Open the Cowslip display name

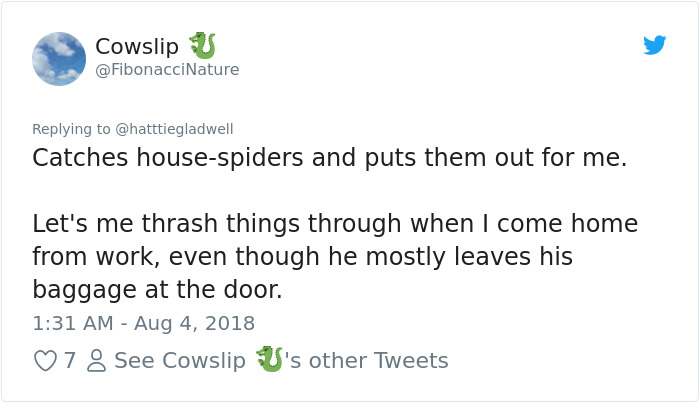click(137, 46)
